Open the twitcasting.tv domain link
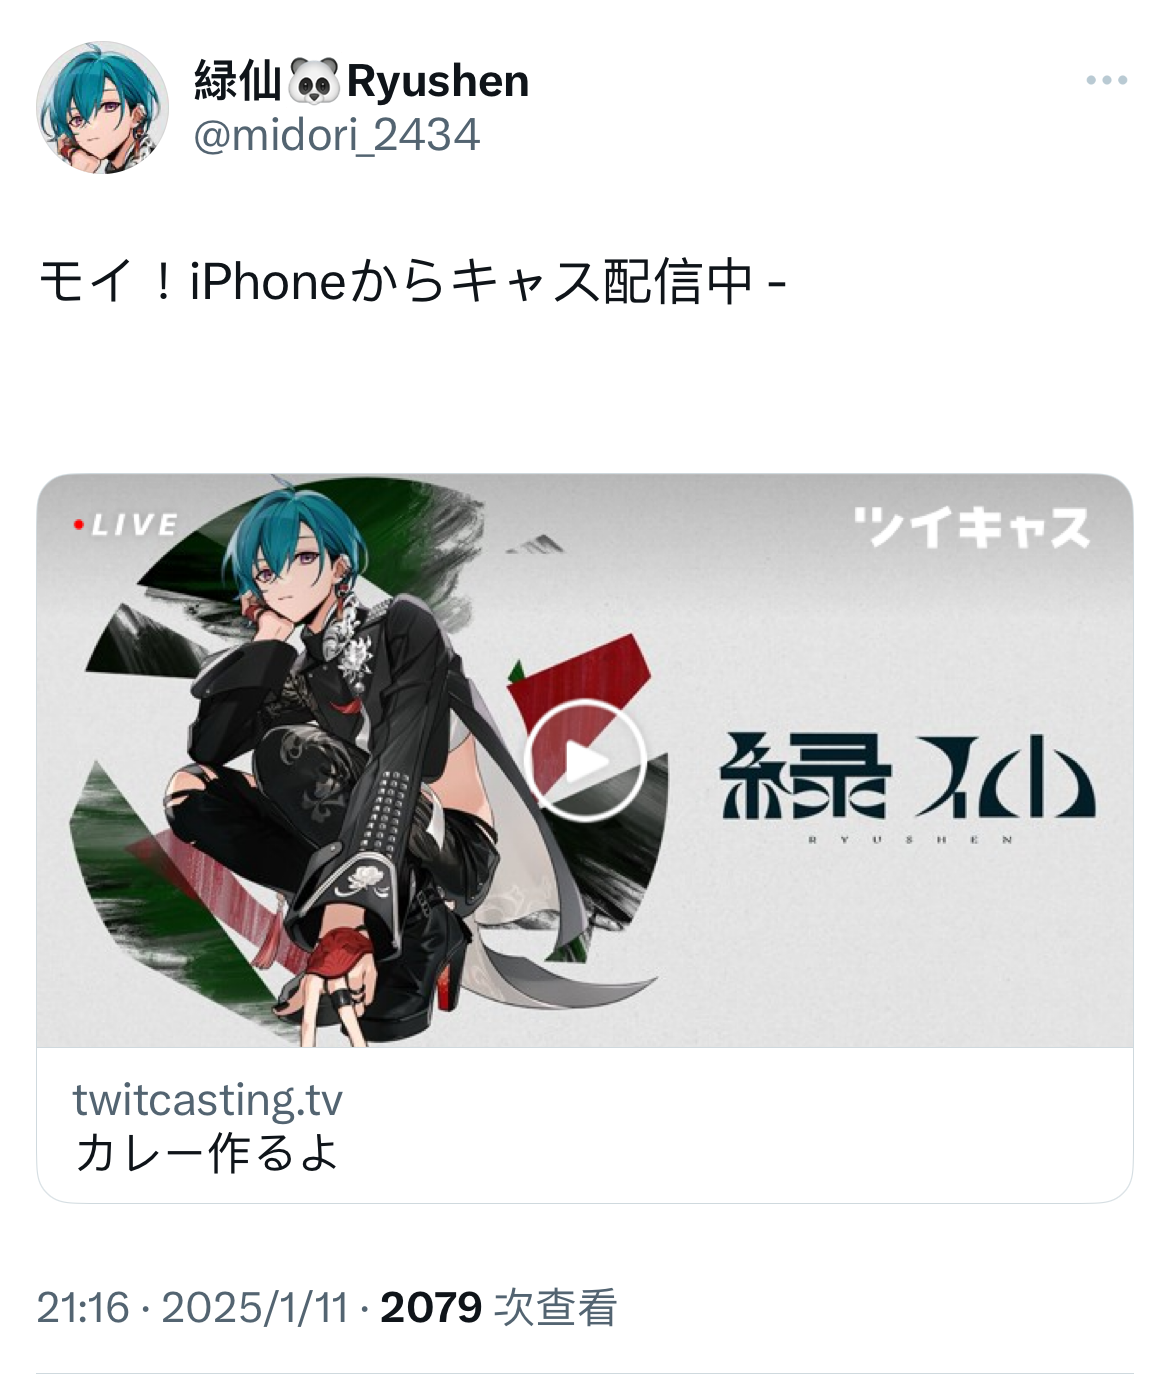This screenshot has height=1376, width=1170. (x=207, y=1099)
